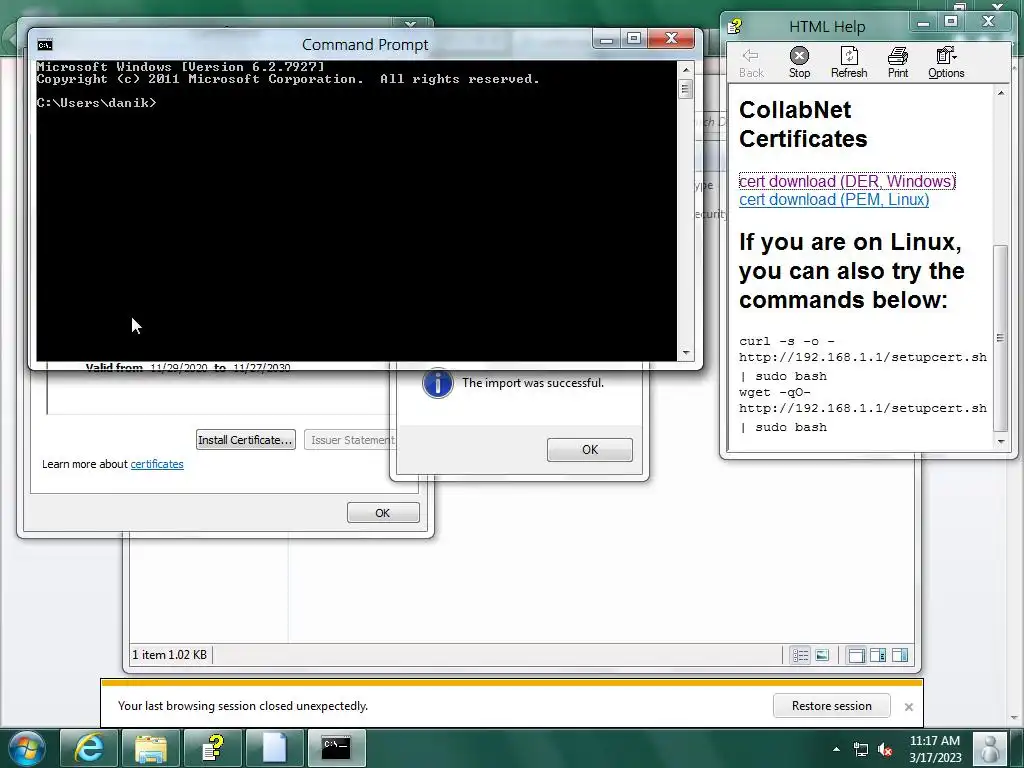Open File Explorer from the taskbar
The height and width of the screenshot is (768, 1024).
tap(151, 747)
